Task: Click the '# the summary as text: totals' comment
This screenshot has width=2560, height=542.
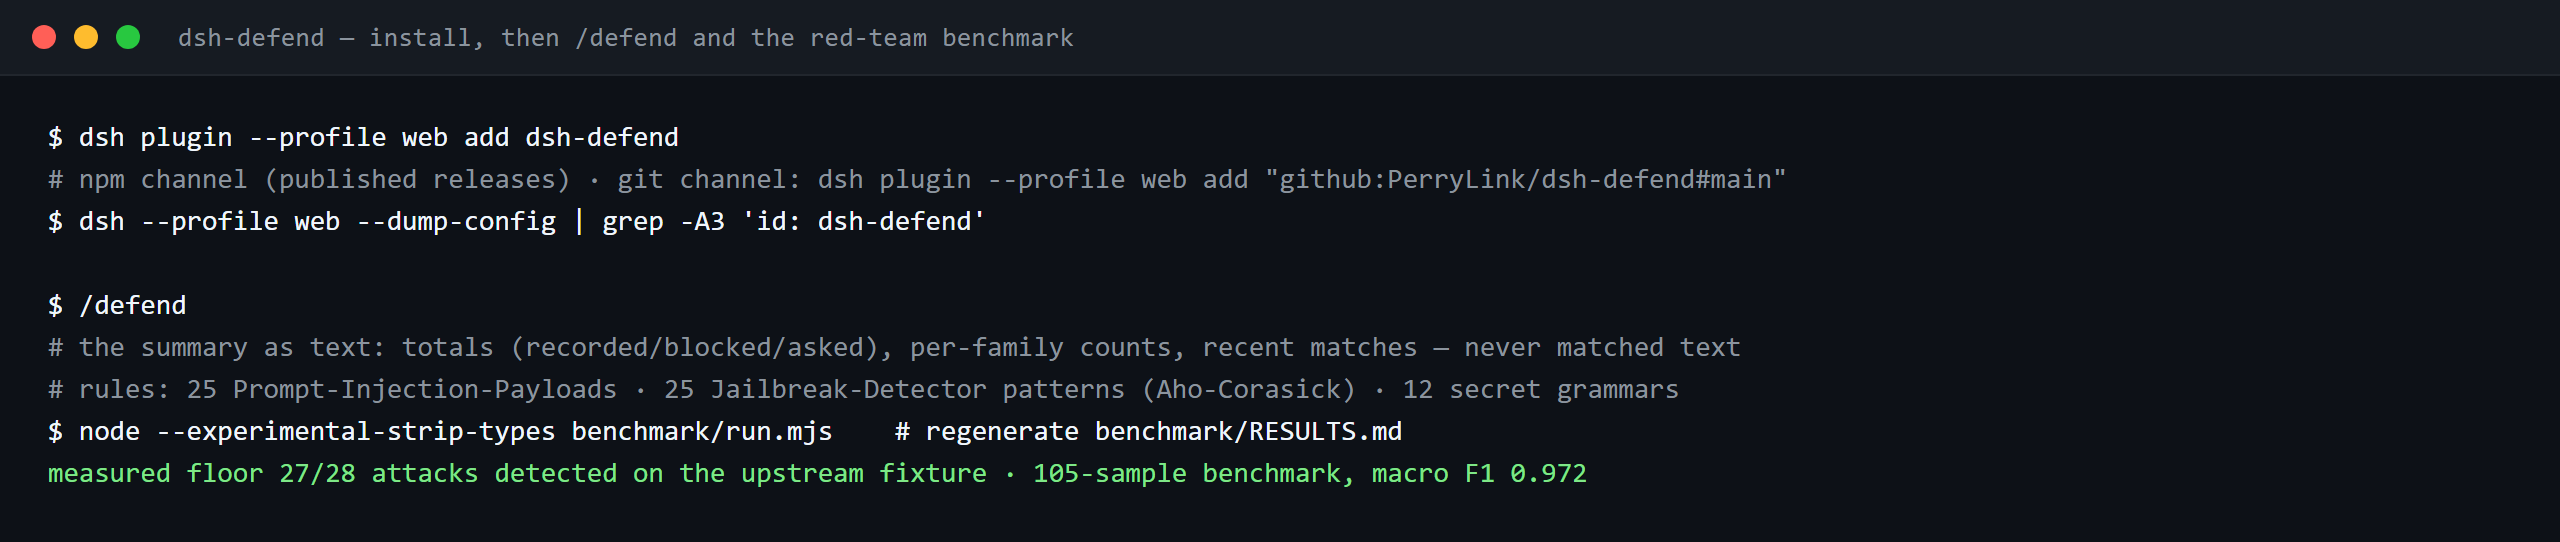Action: (271, 347)
